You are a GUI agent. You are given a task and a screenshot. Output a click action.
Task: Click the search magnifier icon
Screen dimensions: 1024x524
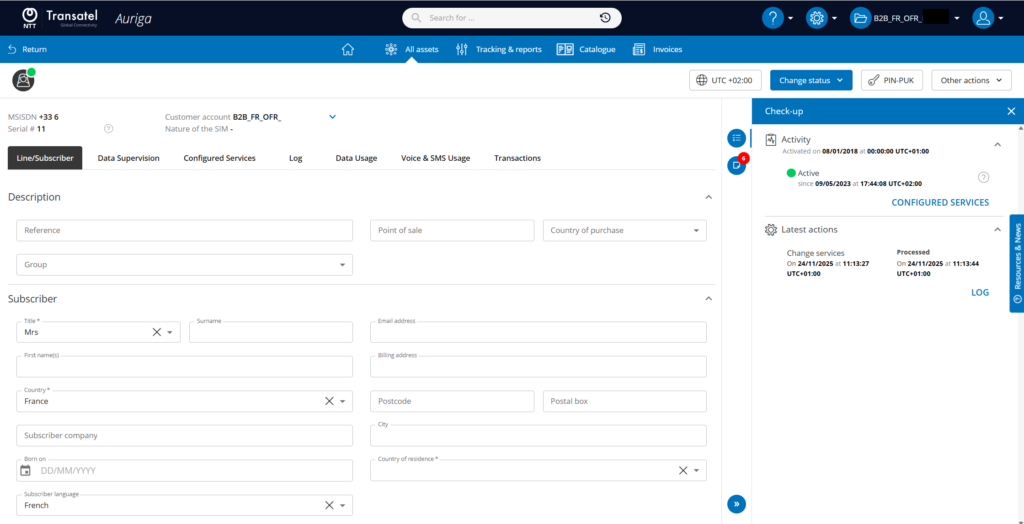pyautogui.click(x=416, y=18)
